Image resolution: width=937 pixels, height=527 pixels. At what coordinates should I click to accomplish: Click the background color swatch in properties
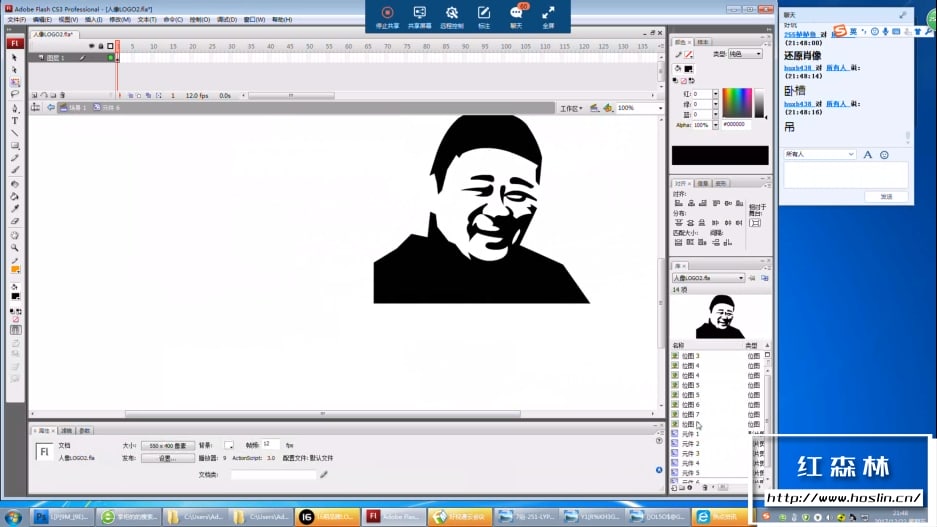(229, 446)
